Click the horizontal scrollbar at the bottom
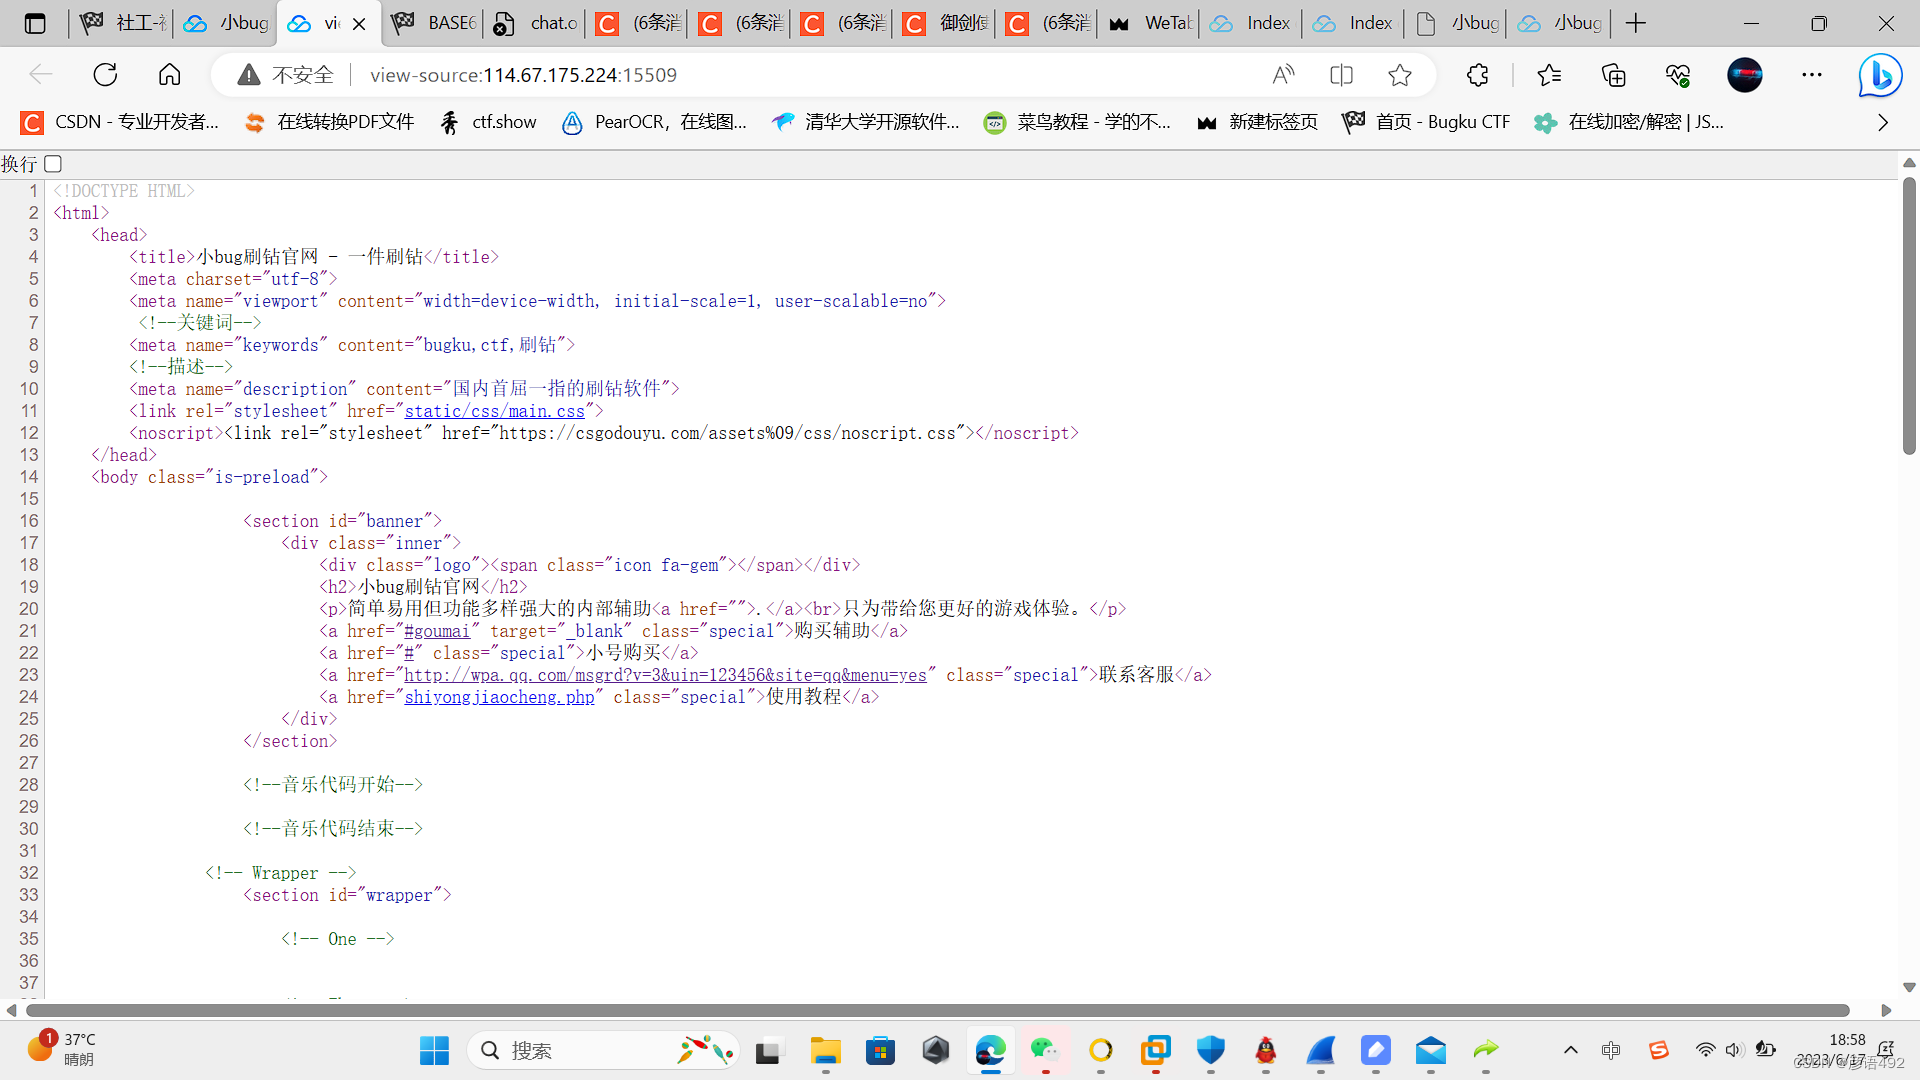This screenshot has width=1920, height=1080. click(x=937, y=1010)
